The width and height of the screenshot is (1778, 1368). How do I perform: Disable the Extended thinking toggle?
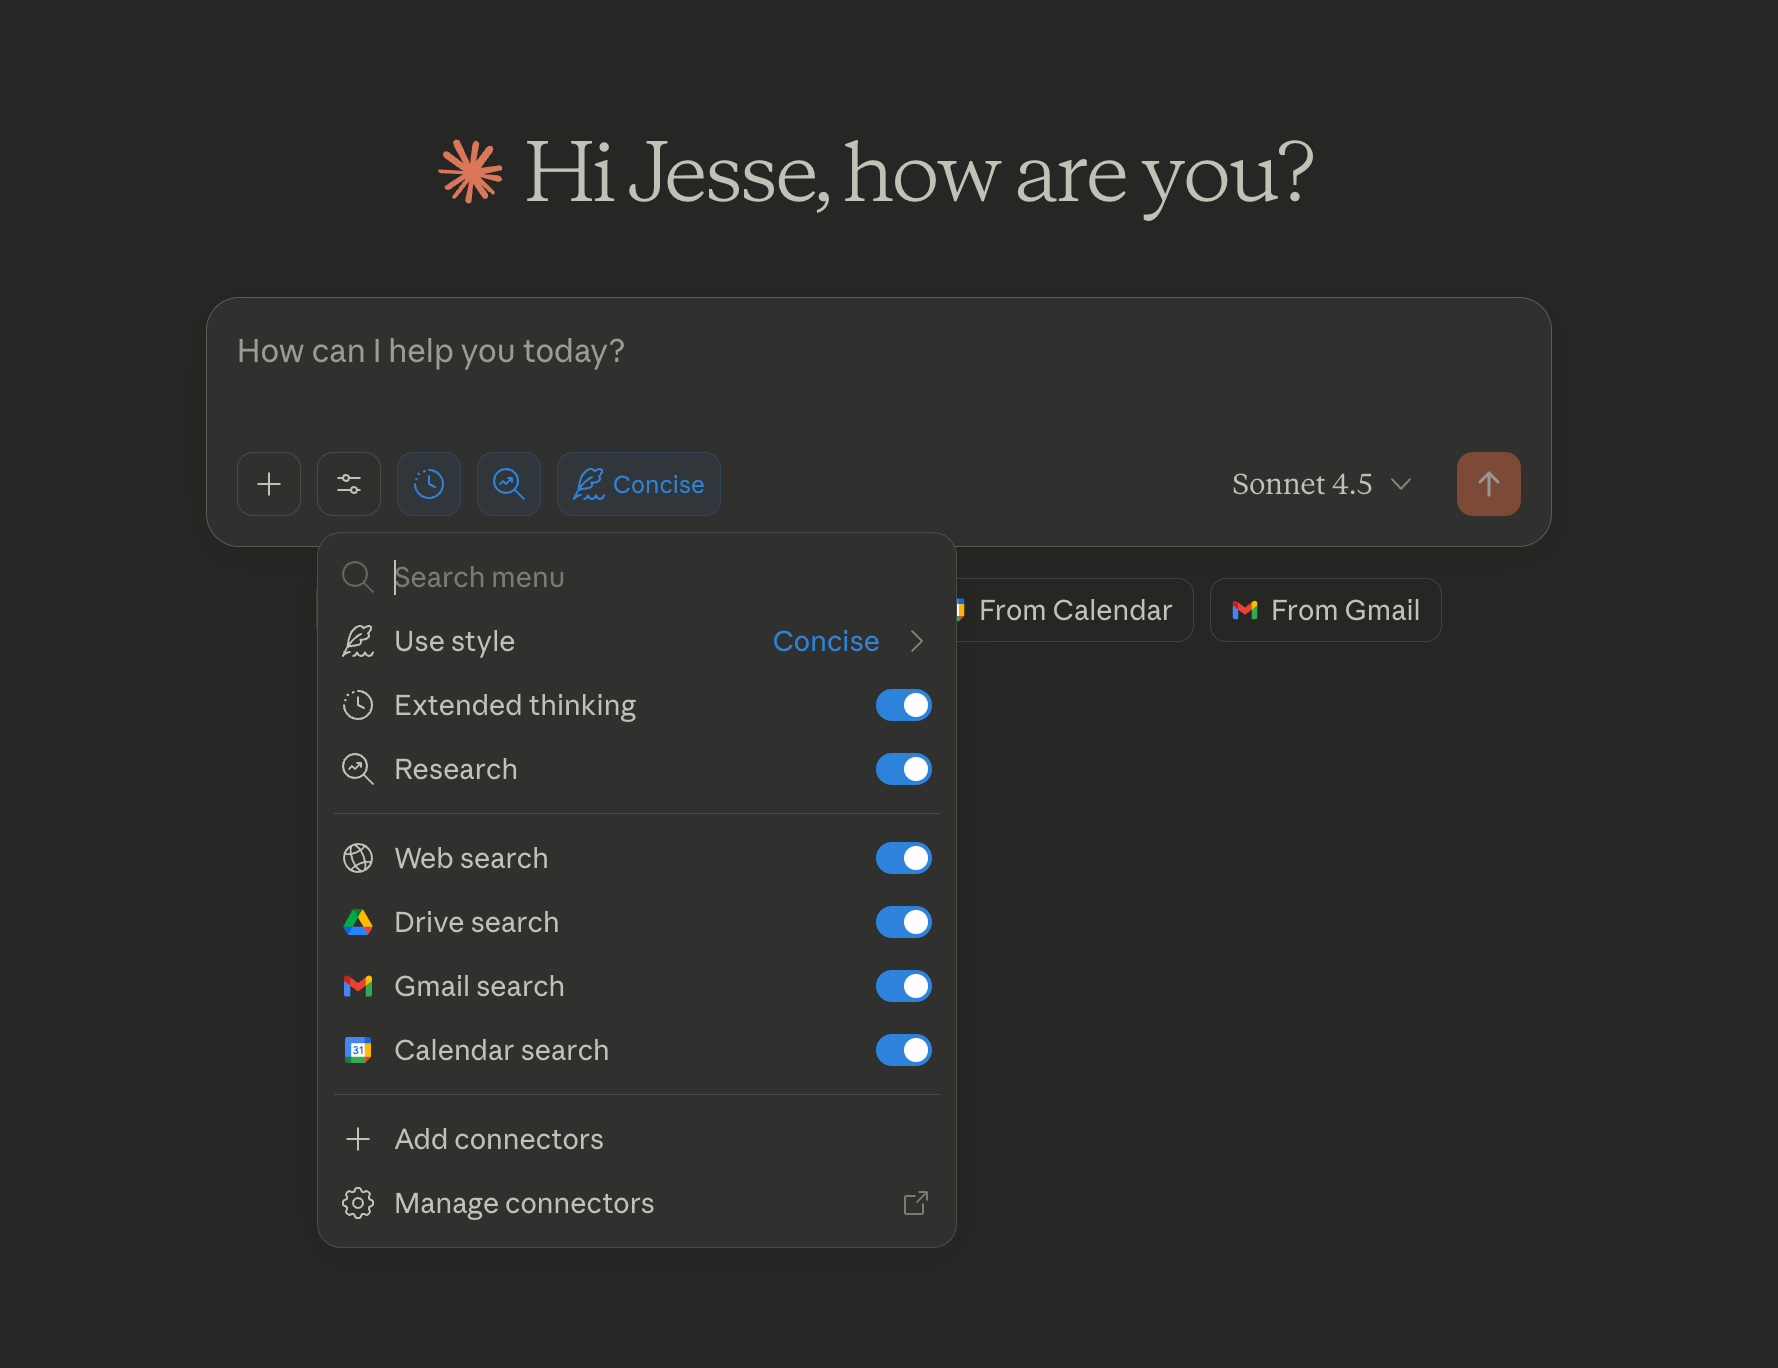click(x=903, y=705)
